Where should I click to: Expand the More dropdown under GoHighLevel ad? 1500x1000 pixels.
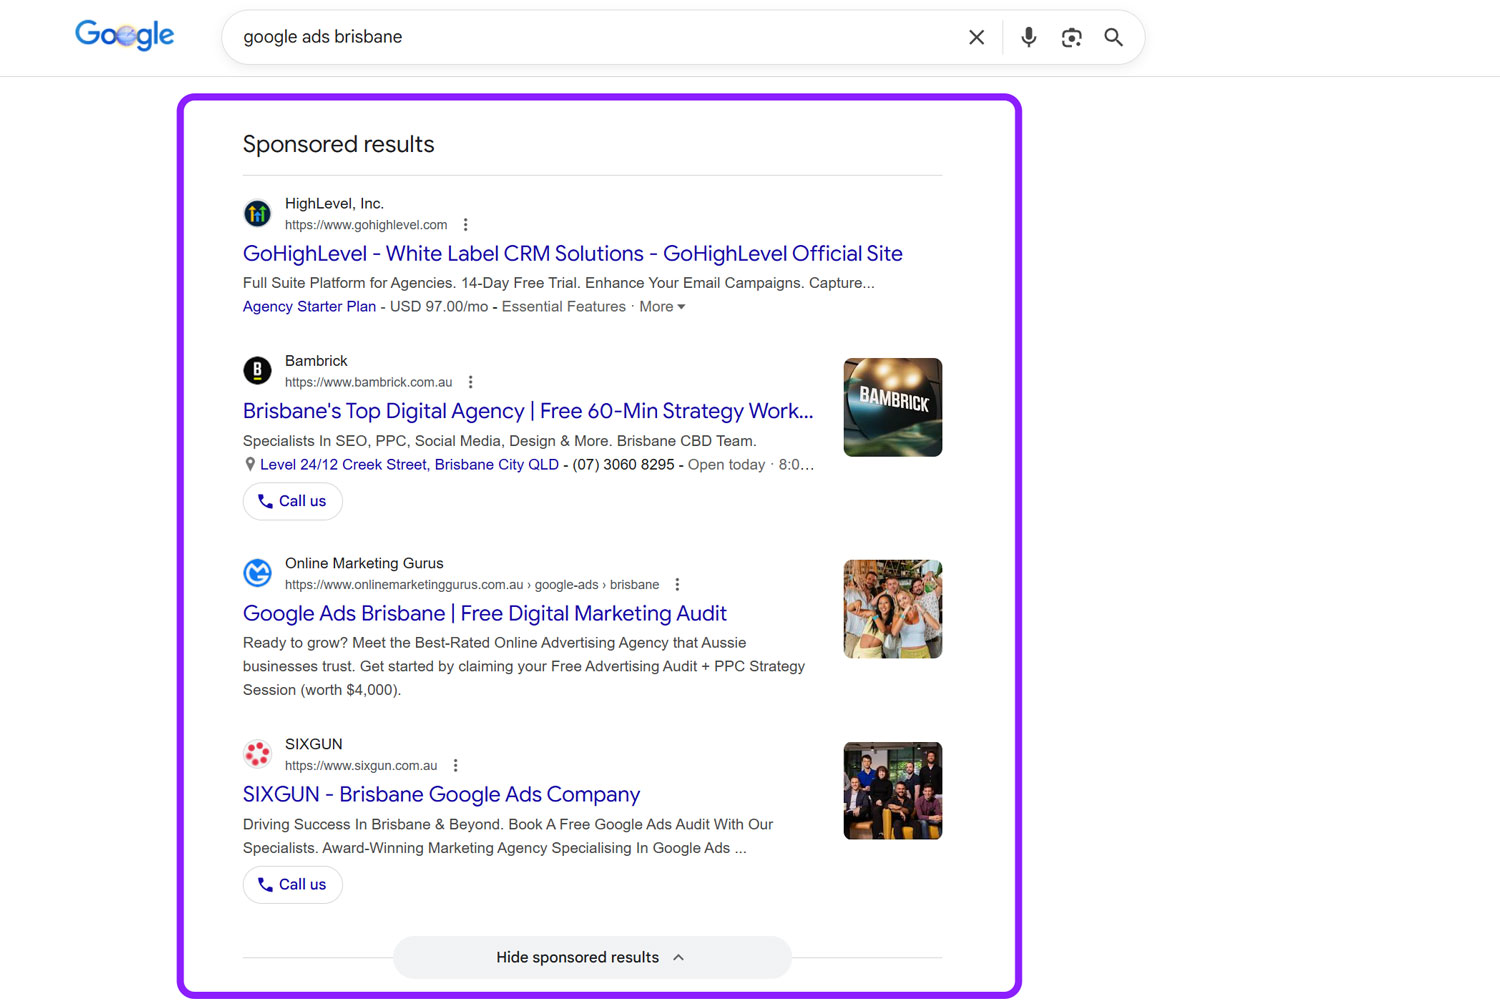pyautogui.click(x=662, y=307)
